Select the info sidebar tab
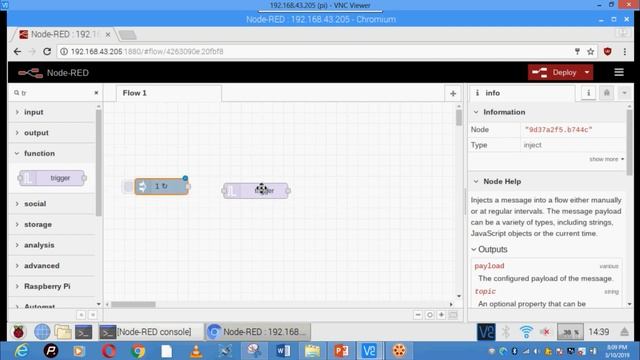 (522, 93)
